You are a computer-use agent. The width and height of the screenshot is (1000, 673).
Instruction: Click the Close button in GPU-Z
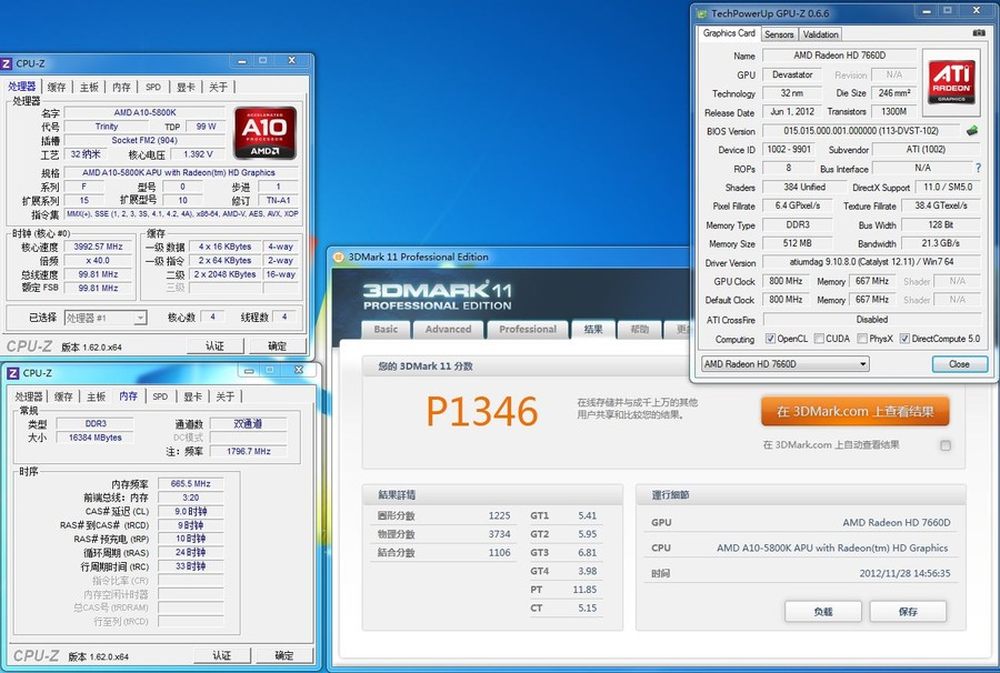tap(958, 364)
